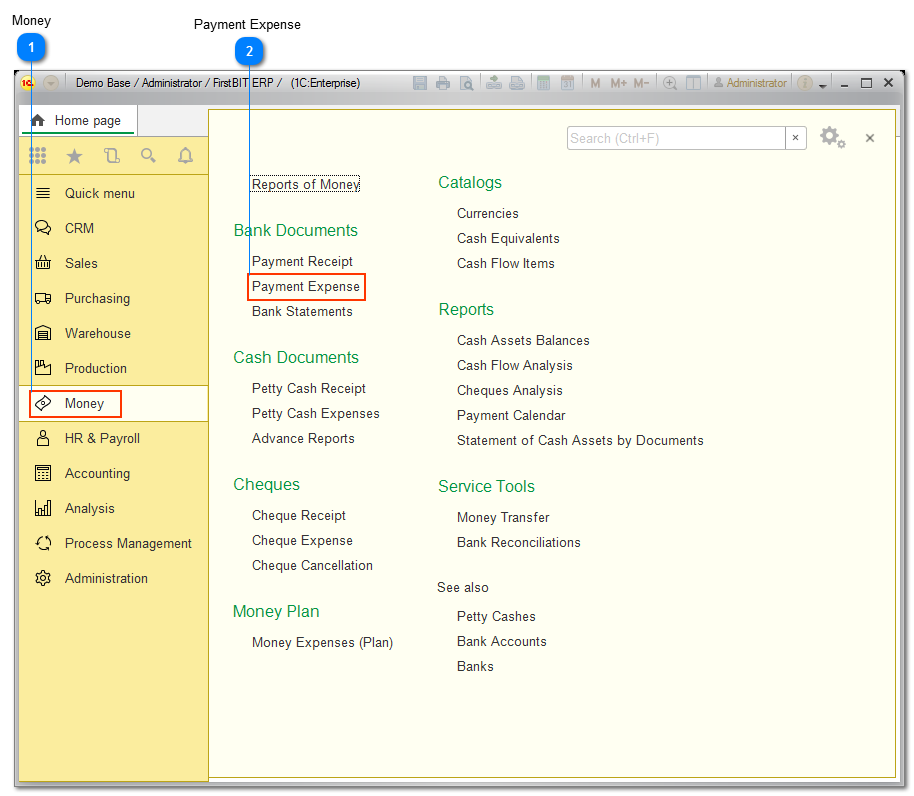Open the Calendar toolbar icon

tap(567, 82)
